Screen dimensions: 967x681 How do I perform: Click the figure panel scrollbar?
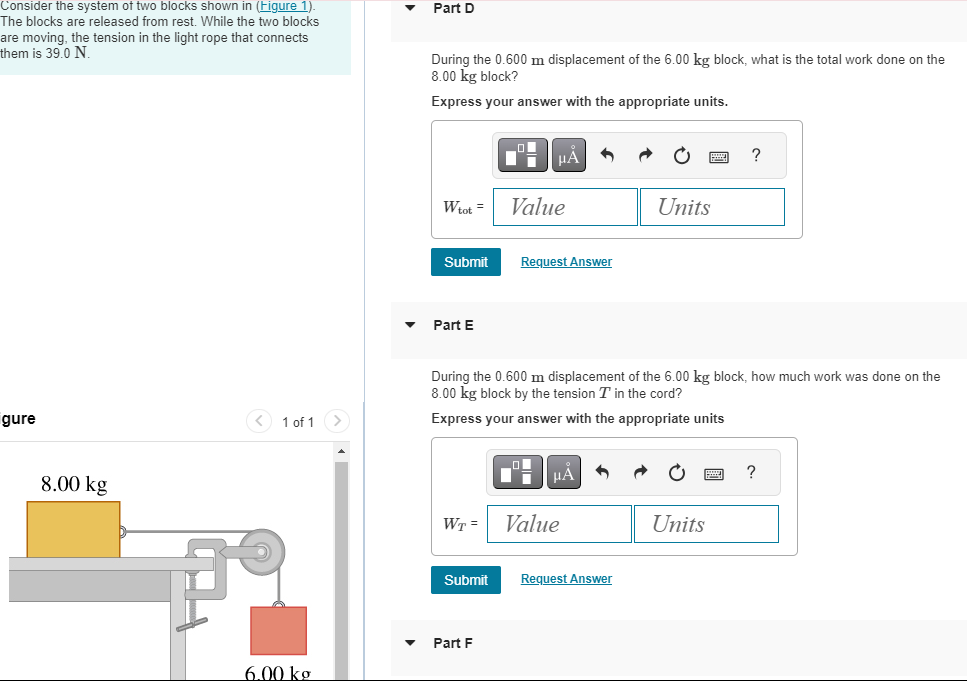(342, 560)
